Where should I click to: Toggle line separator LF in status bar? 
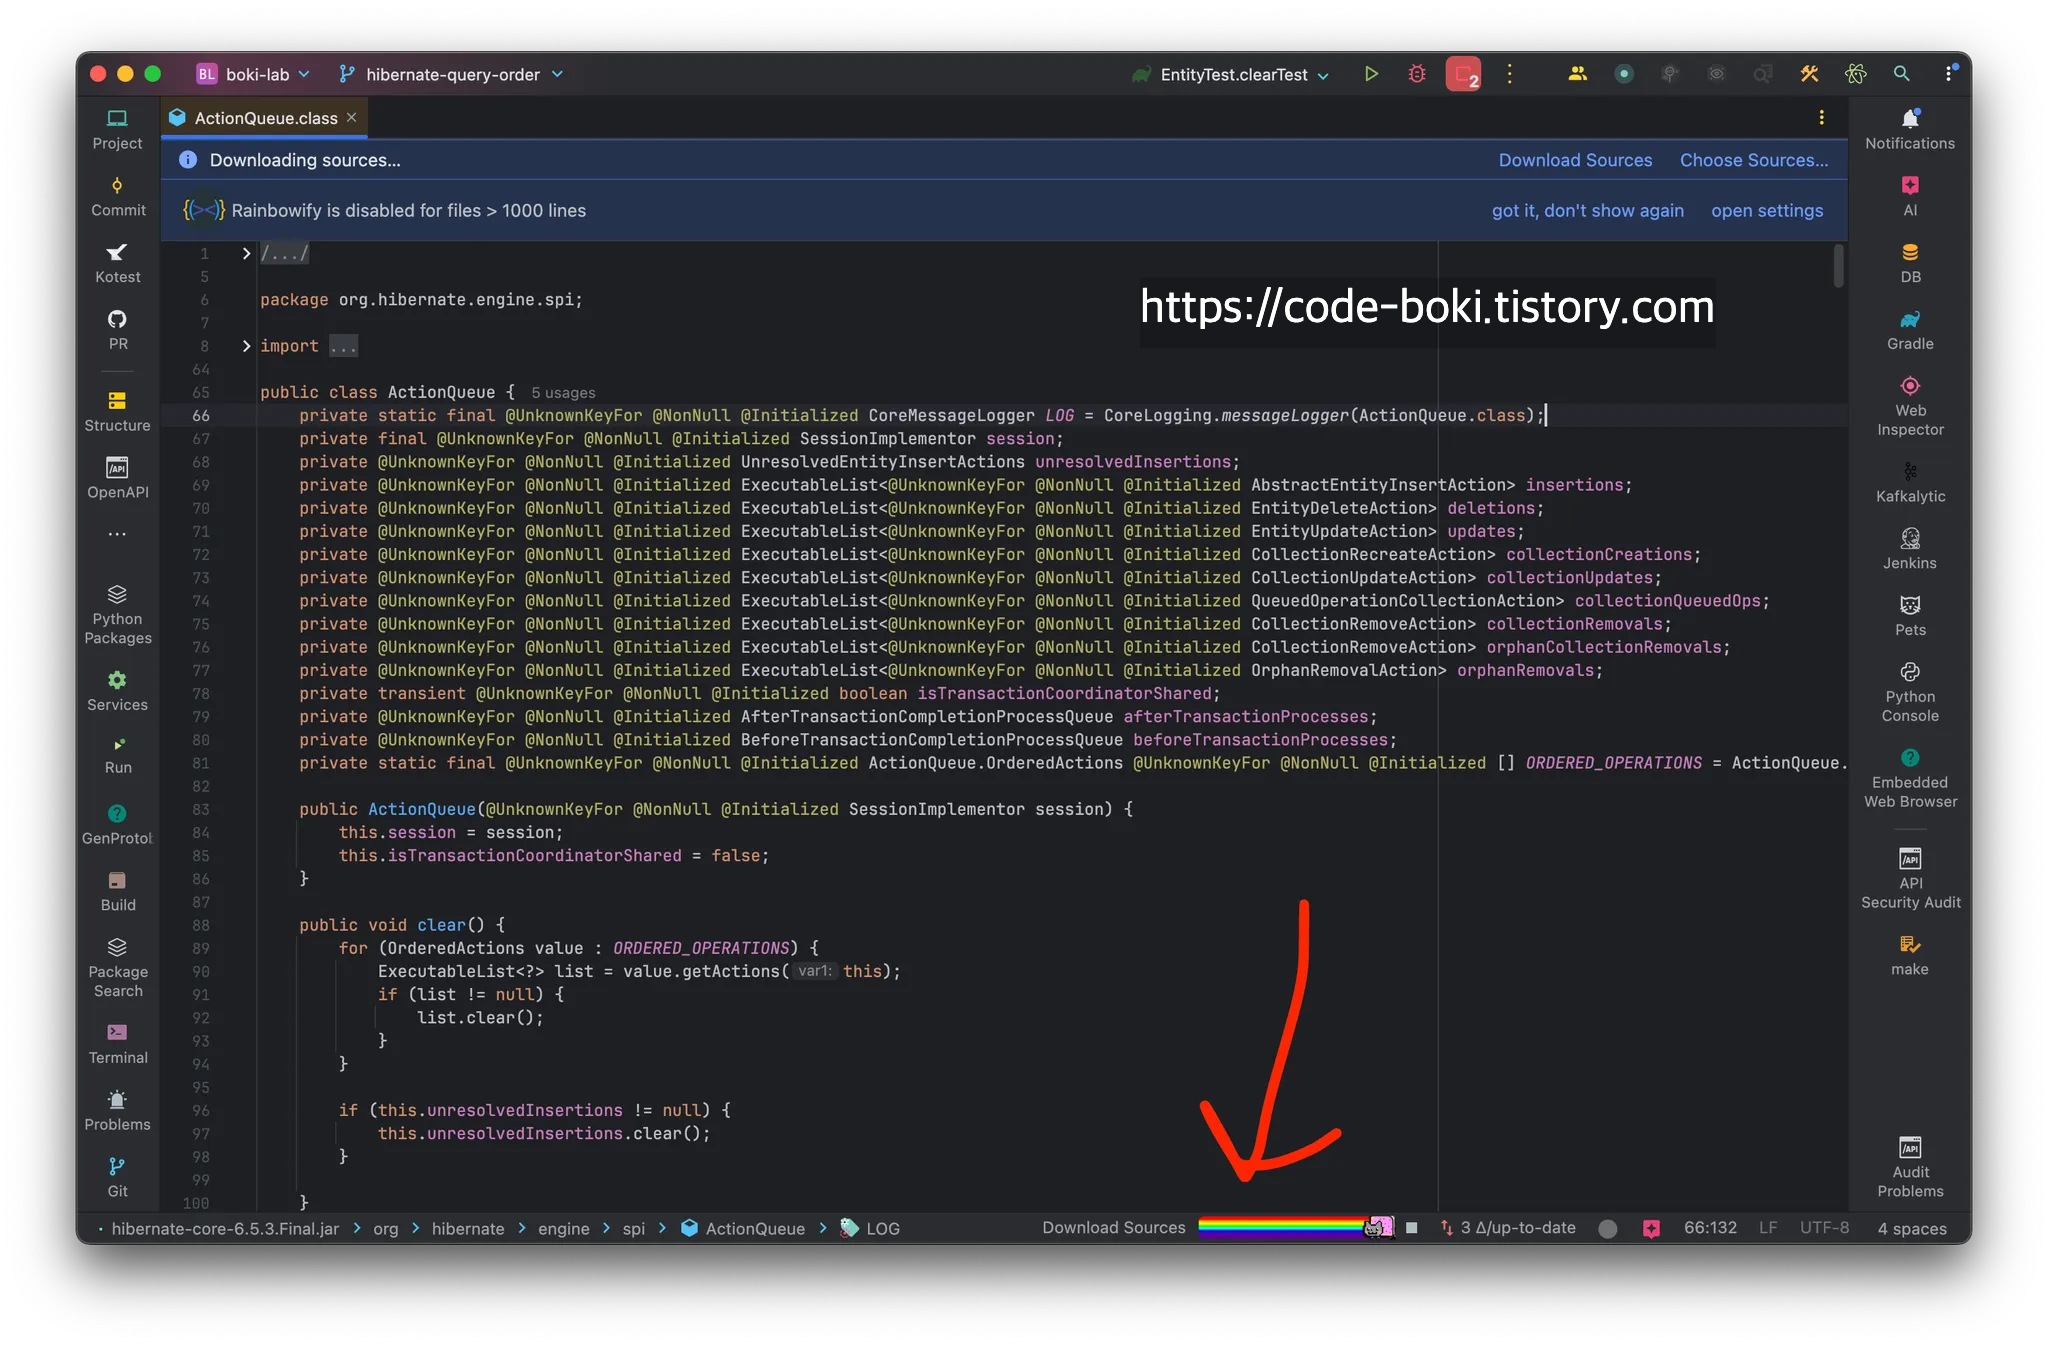tap(1767, 1227)
